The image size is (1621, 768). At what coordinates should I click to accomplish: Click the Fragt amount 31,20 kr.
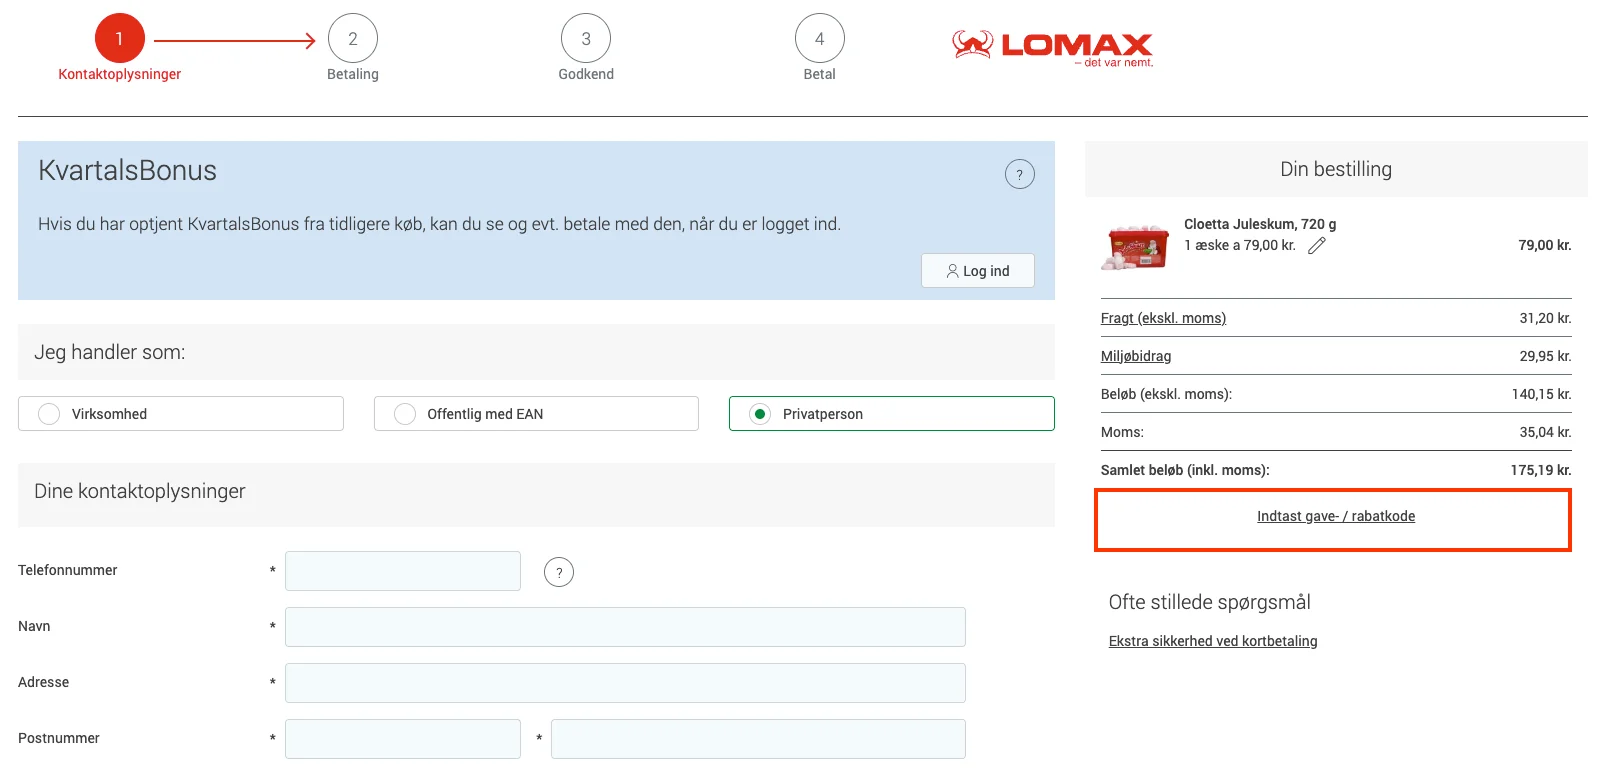pos(1545,318)
